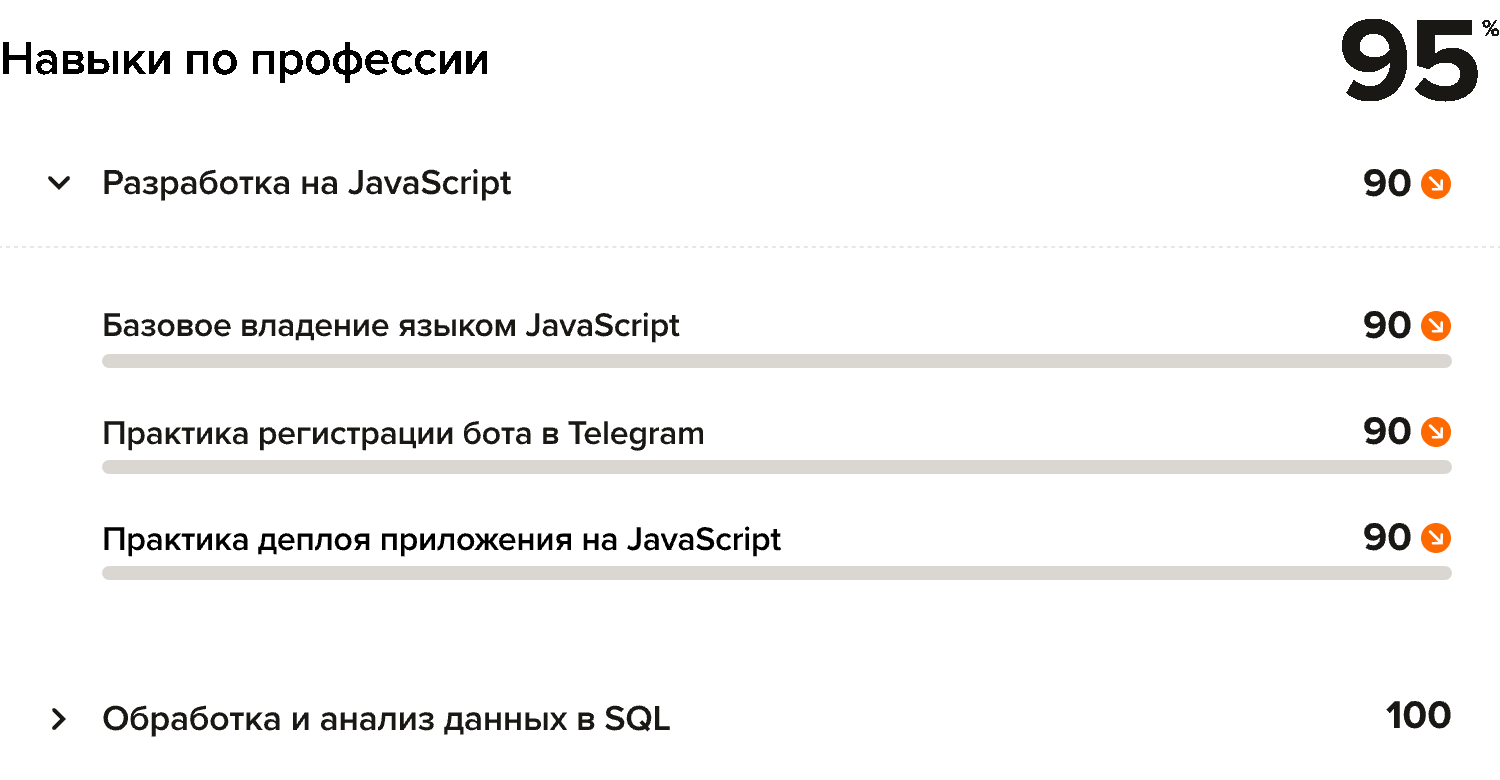Select the Практика регистрации бота в Telegram label
The image size is (1500, 780).
click(x=403, y=434)
